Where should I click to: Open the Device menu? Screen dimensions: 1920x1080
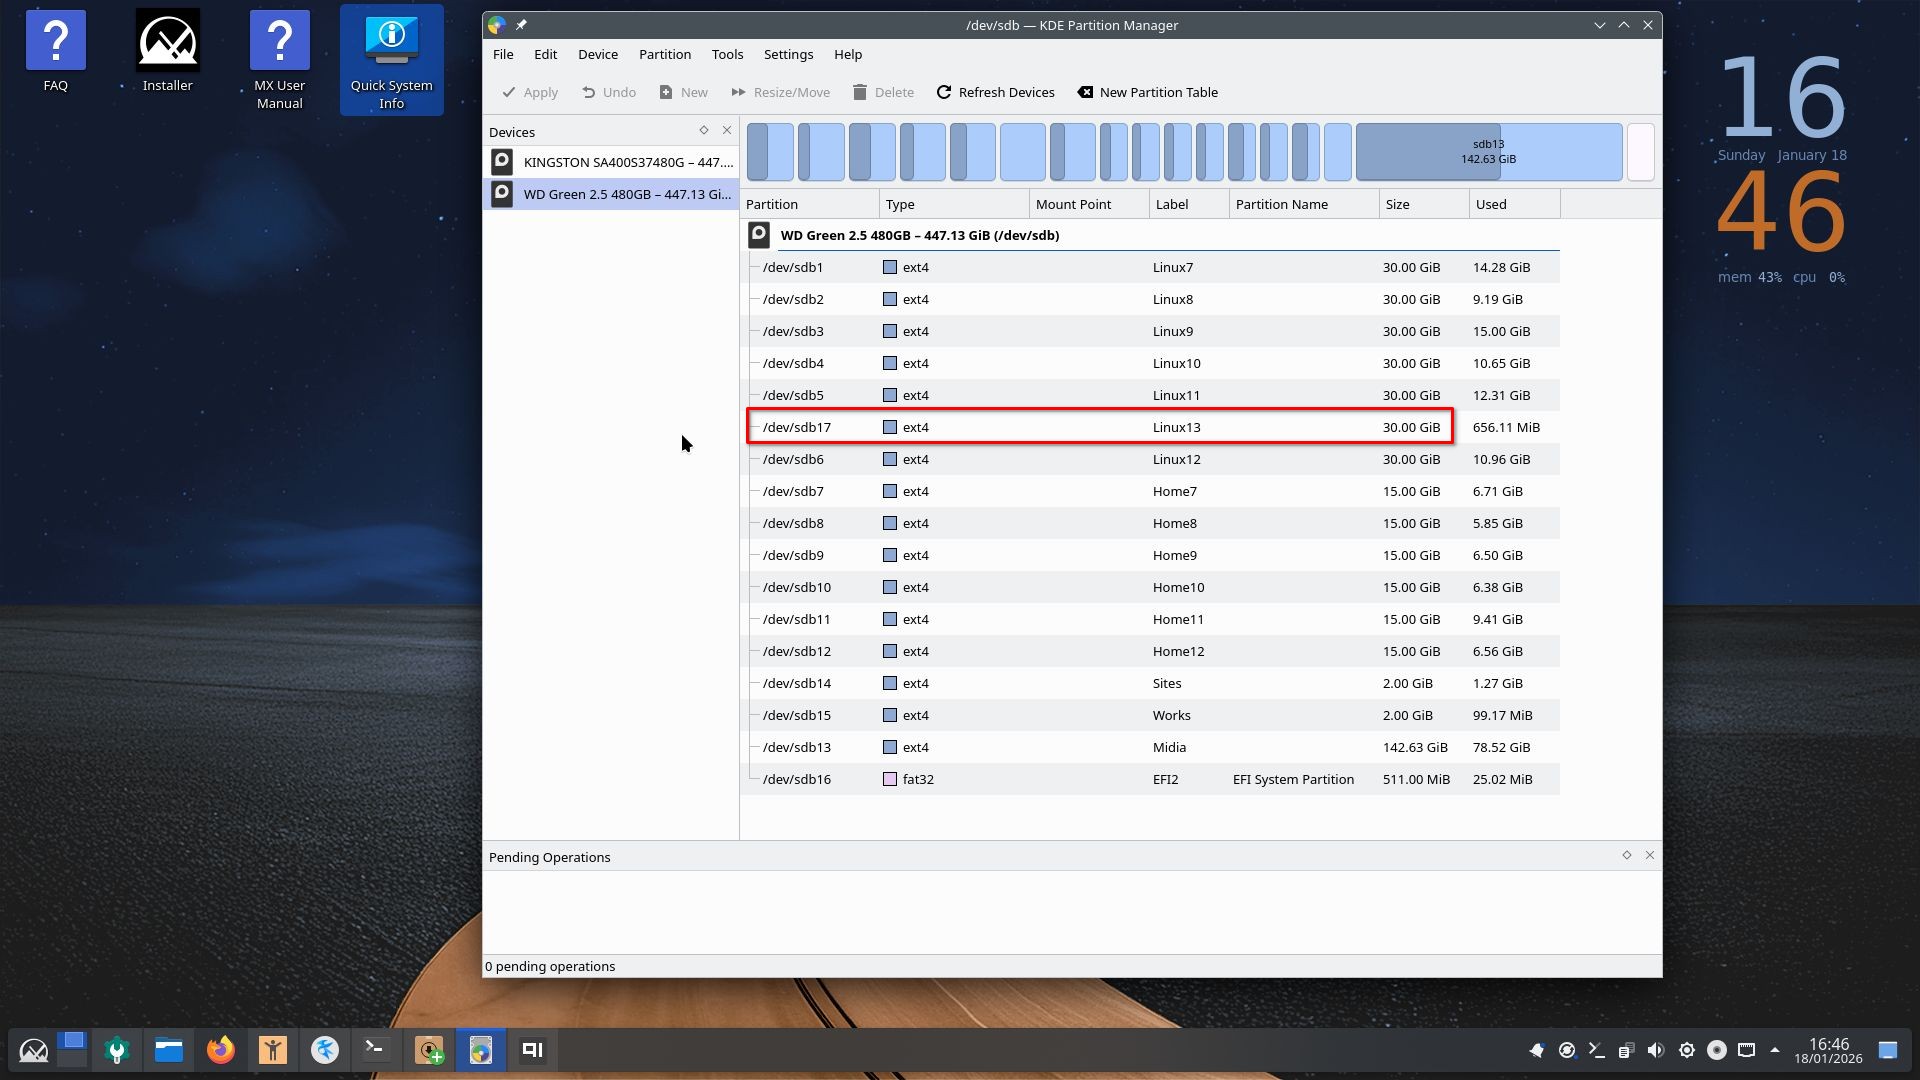[x=597, y=54]
